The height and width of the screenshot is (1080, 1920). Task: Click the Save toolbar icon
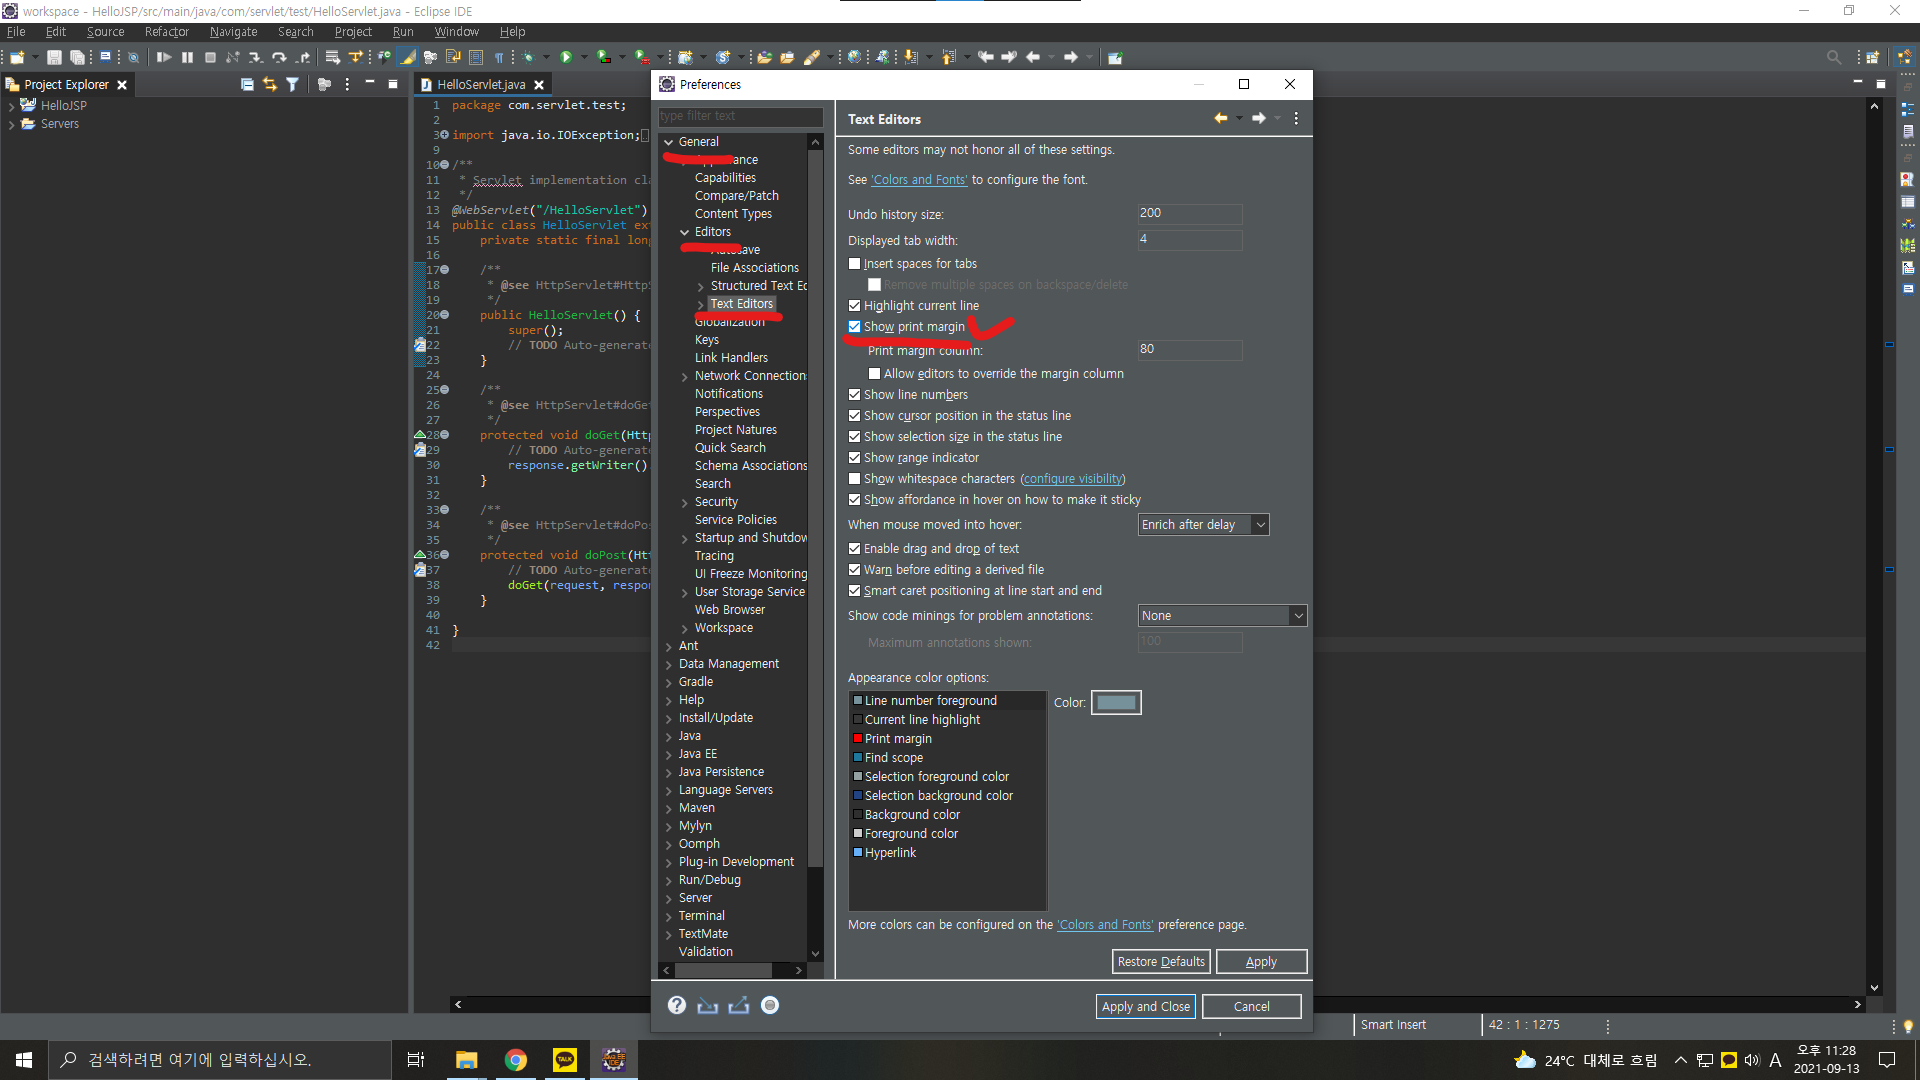point(54,58)
